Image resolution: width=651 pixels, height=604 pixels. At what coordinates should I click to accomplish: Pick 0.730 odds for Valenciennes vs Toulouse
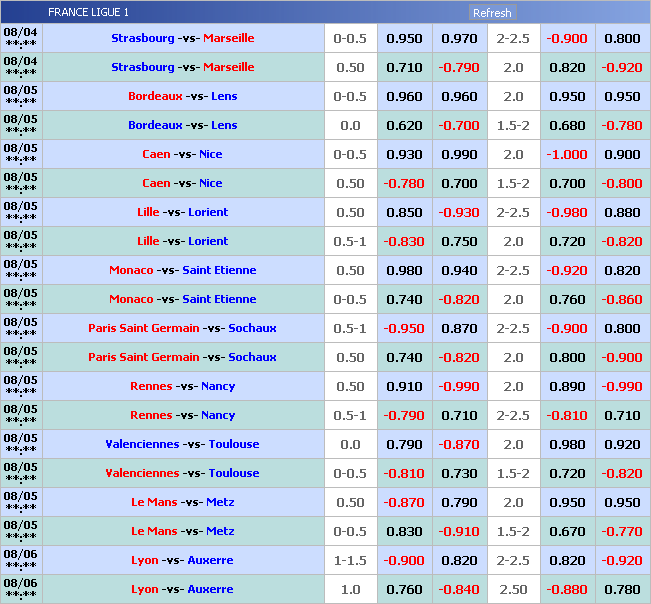[x=459, y=473]
